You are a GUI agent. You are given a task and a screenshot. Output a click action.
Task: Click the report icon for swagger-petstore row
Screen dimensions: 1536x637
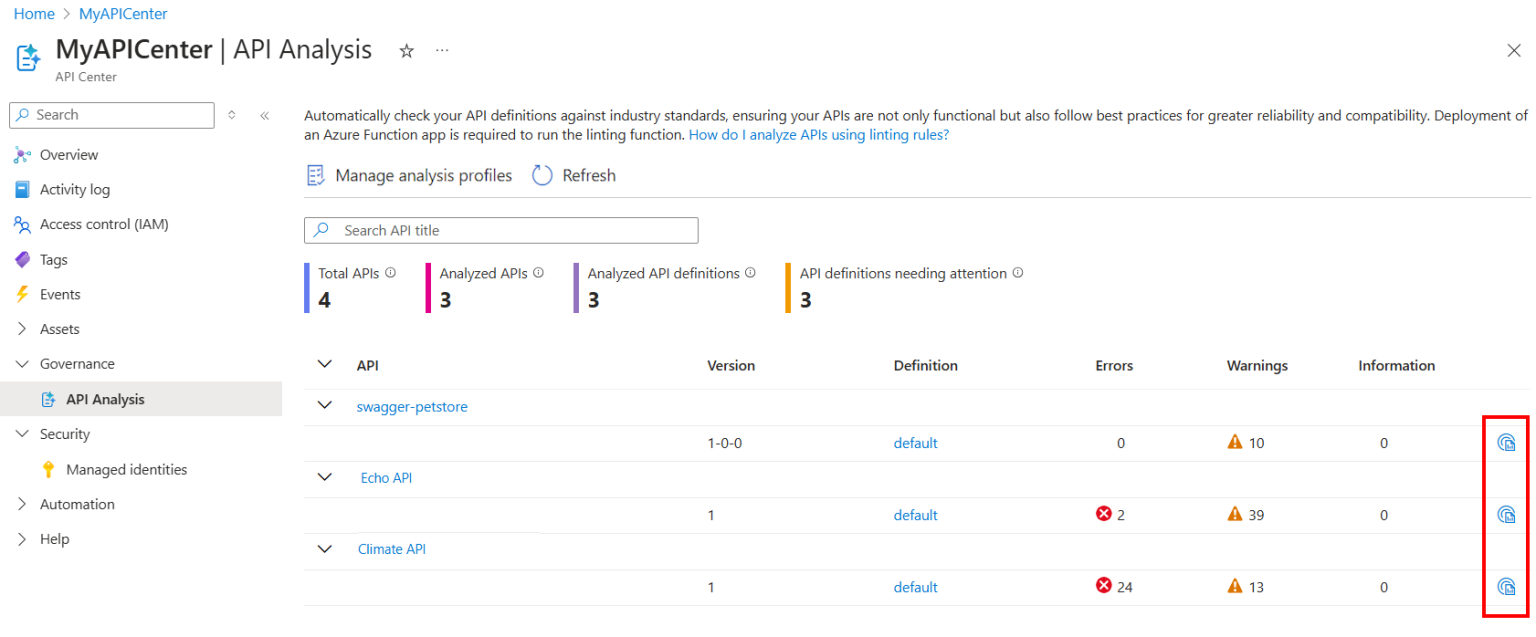click(1506, 442)
